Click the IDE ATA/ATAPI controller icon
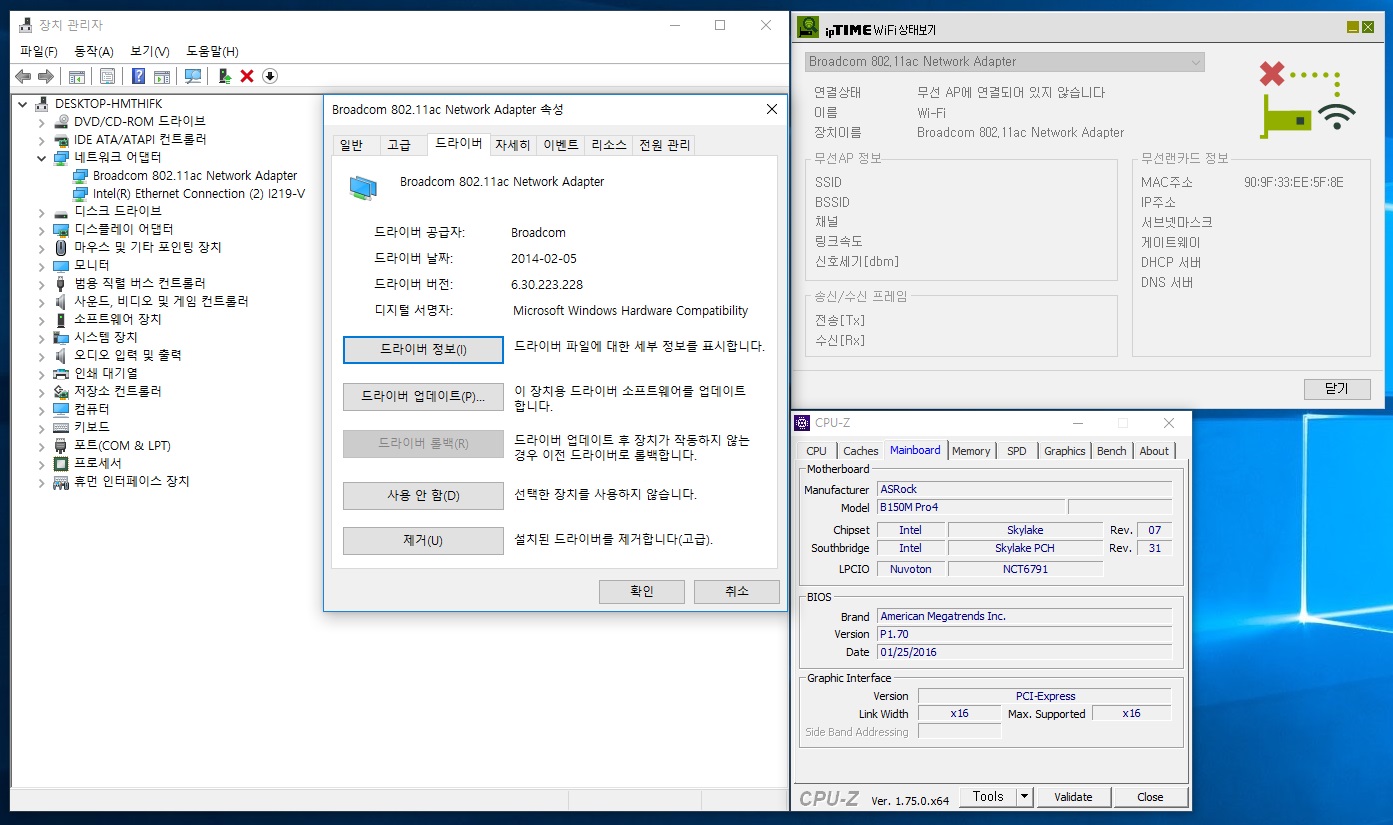Viewport: 1393px width, 825px height. point(62,140)
